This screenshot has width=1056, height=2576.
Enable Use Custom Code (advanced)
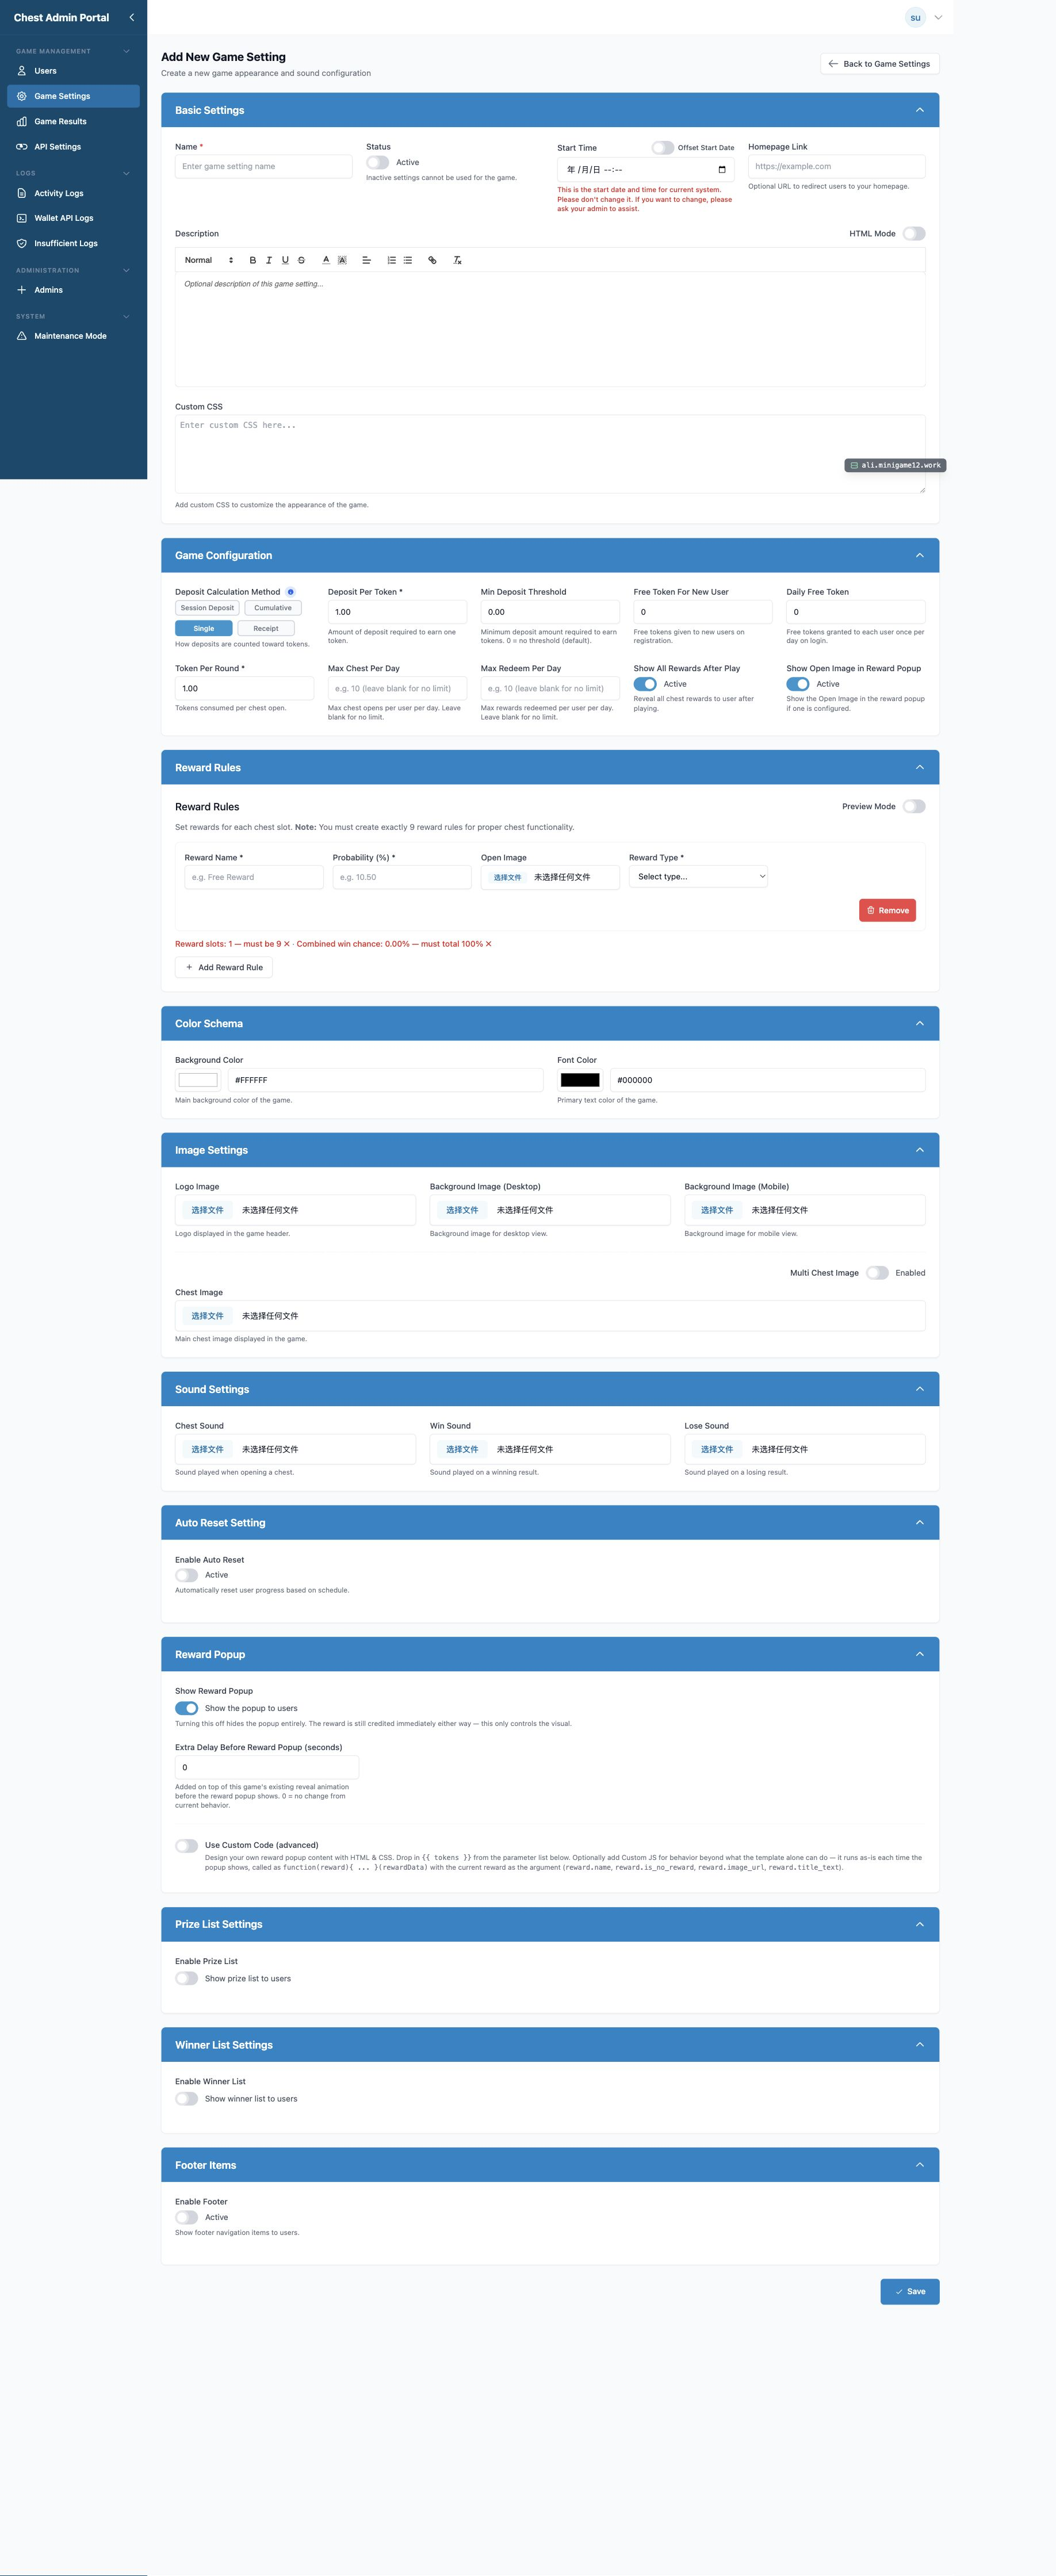(187, 1846)
